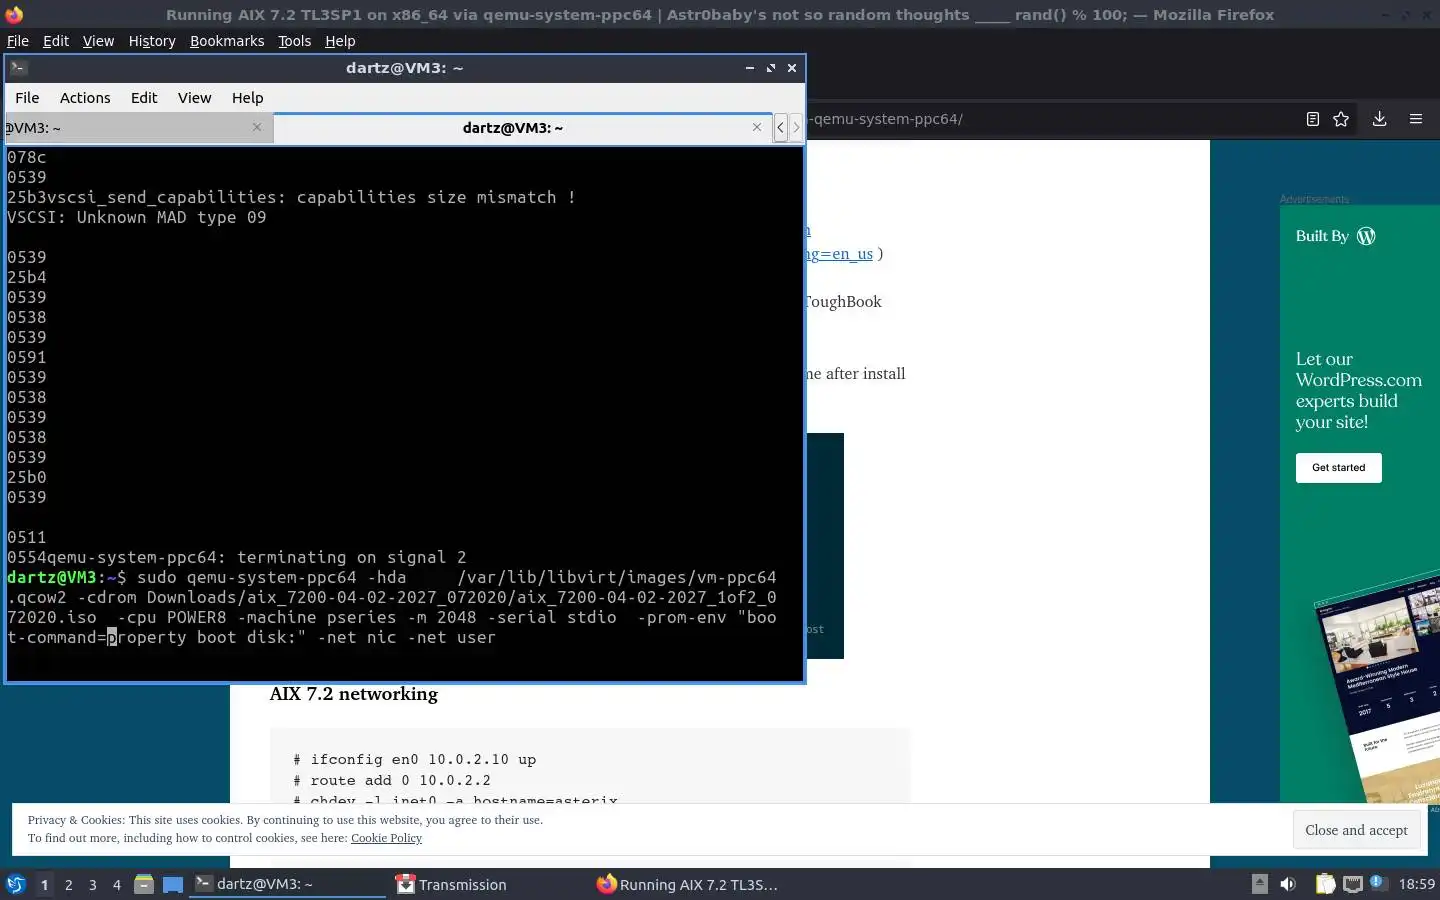The width and height of the screenshot is (1440, 900).
Task: Click the ifconfig en0 code line
Action: [415, 759]
